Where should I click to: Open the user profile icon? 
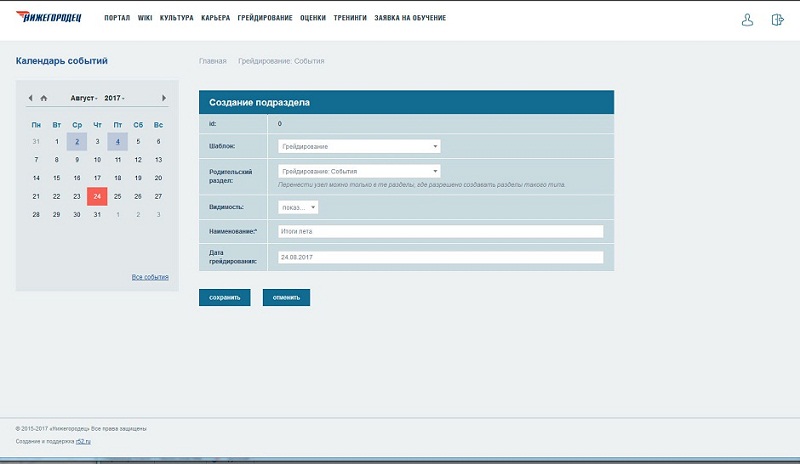click(x=747, y=19)
